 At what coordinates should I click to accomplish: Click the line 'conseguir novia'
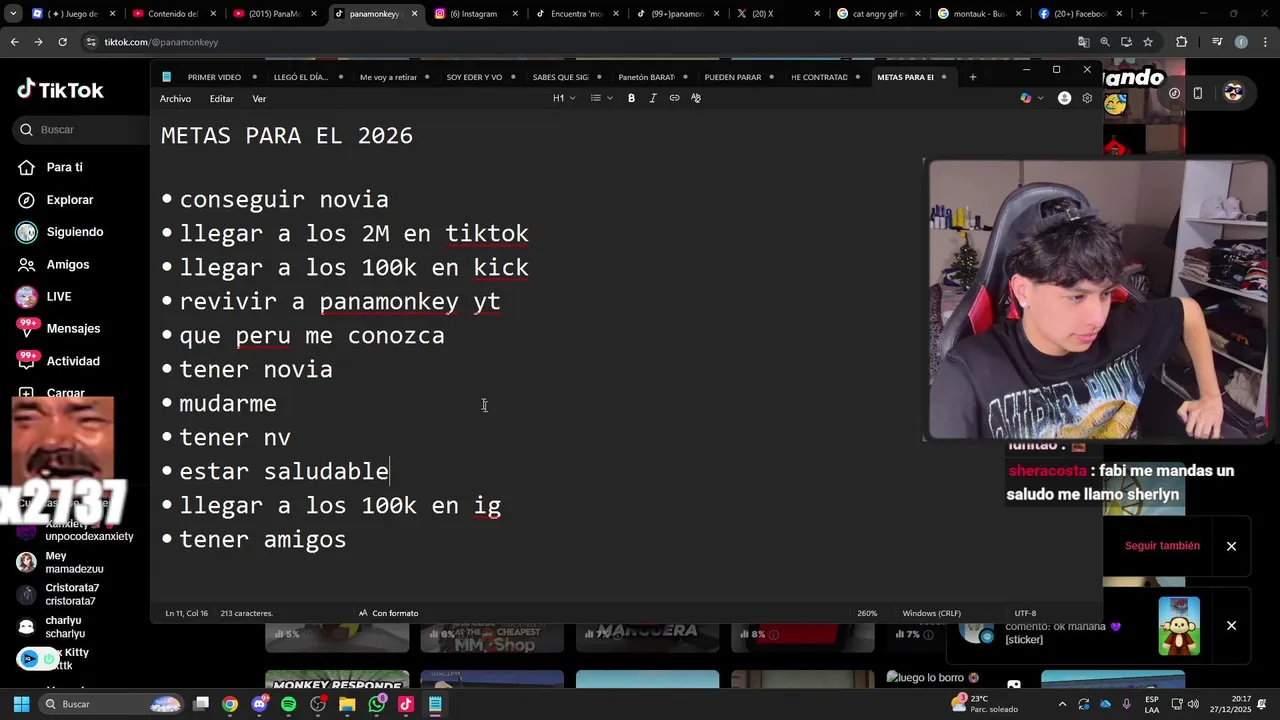(x=284, y=199)
